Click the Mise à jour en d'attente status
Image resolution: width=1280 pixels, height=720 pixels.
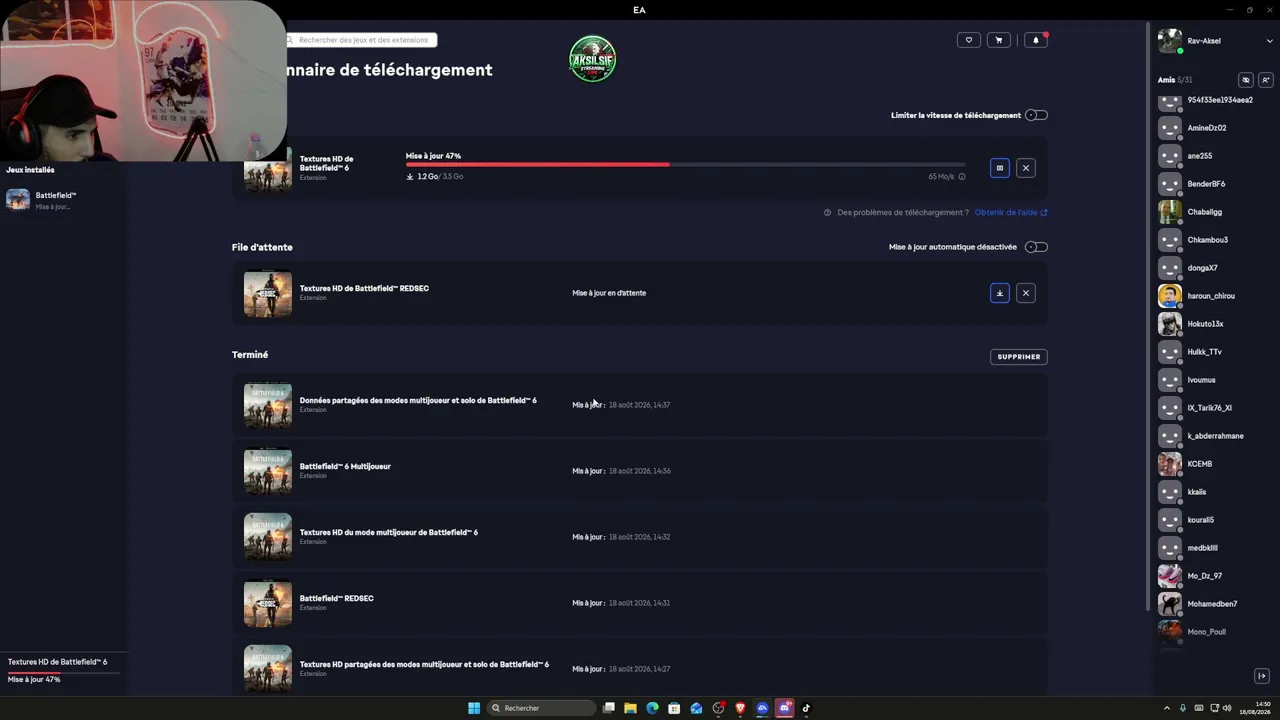point(609,293)
